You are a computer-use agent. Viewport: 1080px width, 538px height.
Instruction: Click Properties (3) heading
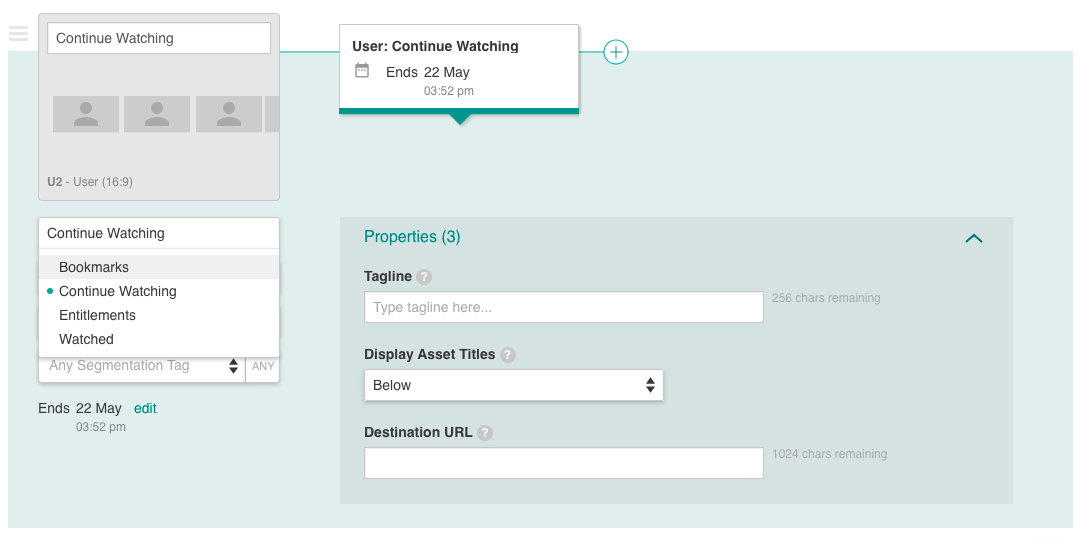(412, 237)
